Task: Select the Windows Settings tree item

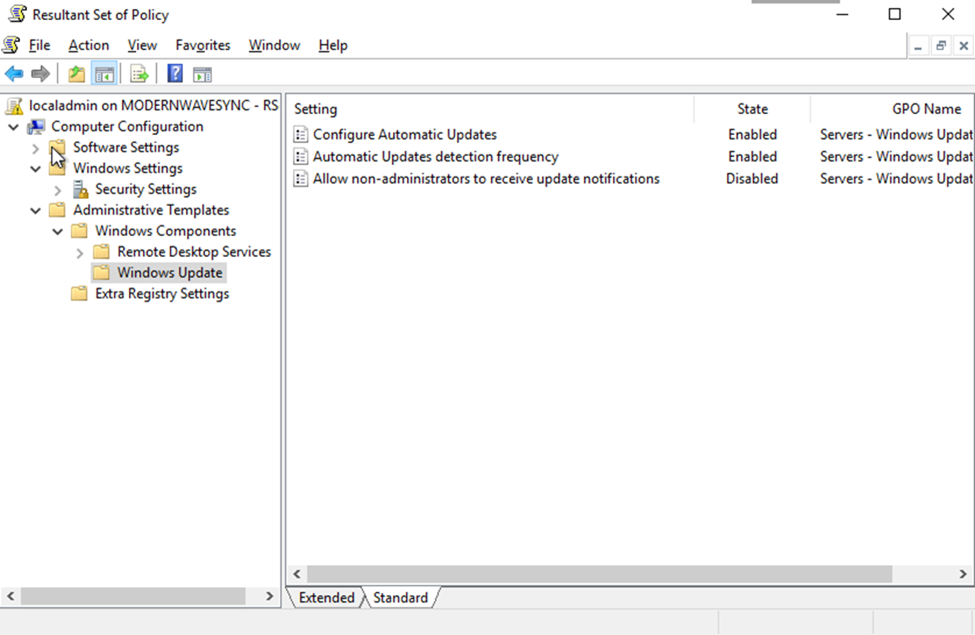Action: pos(128,169)
